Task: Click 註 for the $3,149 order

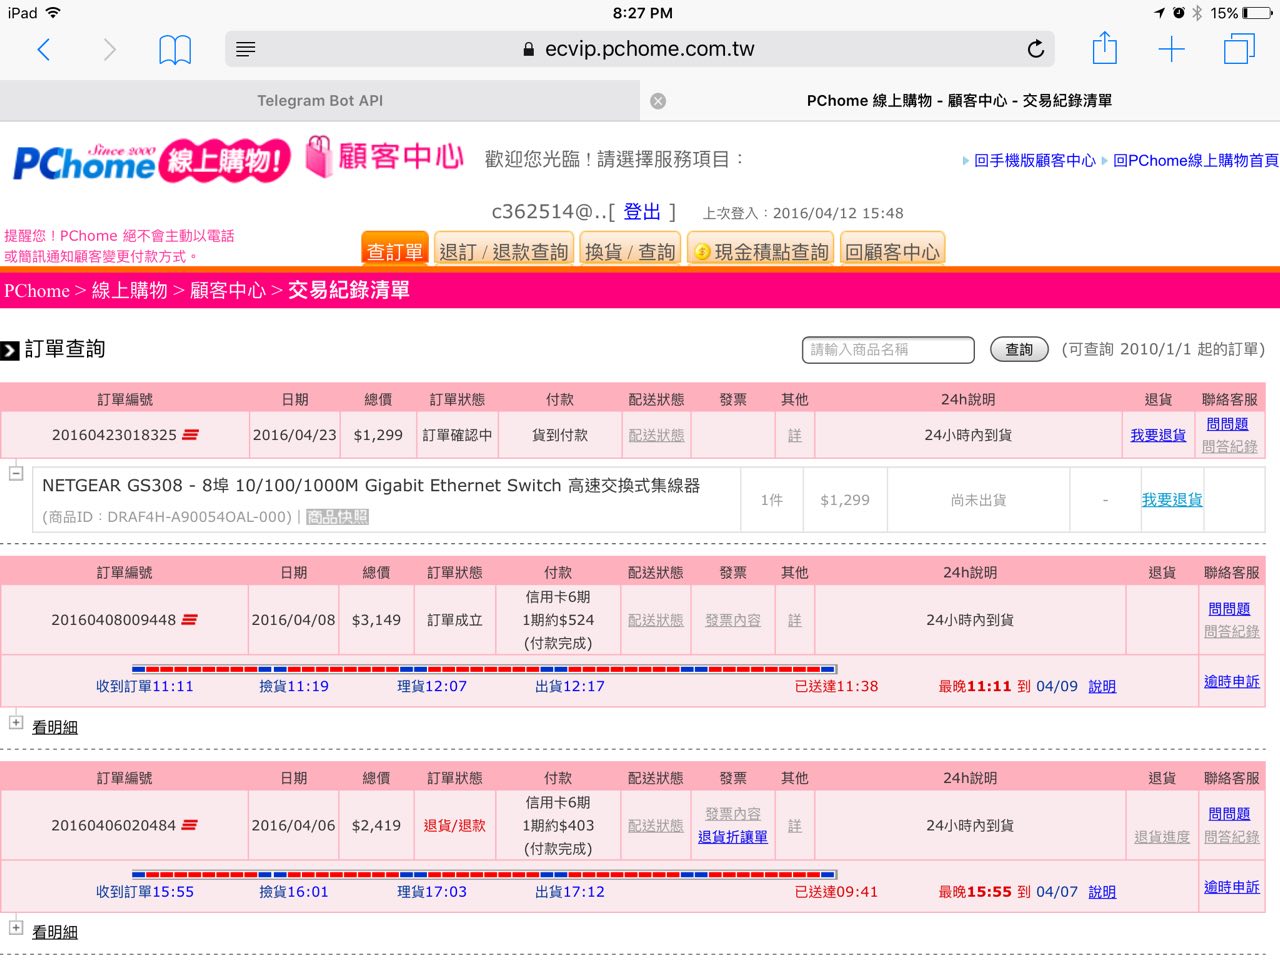Action: tap(795, 621)
